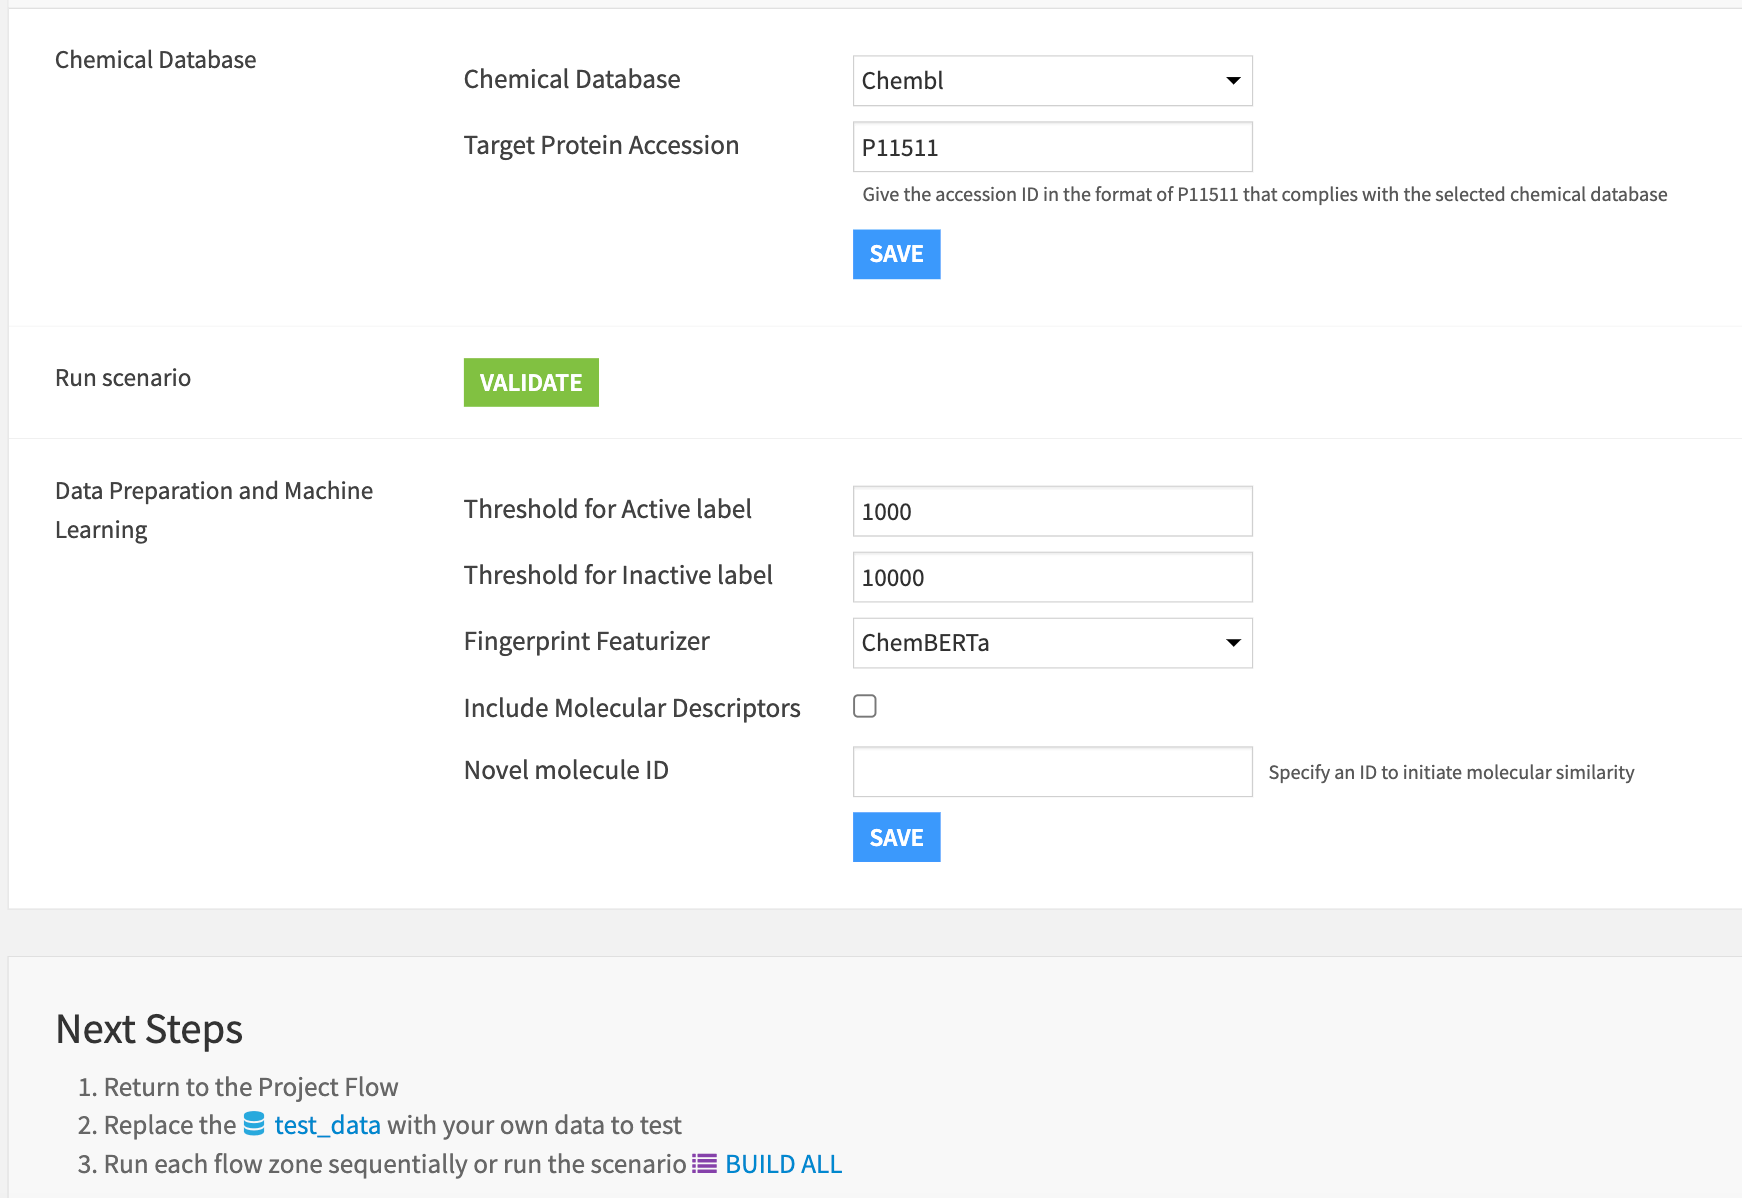Save the Chemical Database settings
The width and height of the screenshot is (1742, 1198).
coord(896,254)
